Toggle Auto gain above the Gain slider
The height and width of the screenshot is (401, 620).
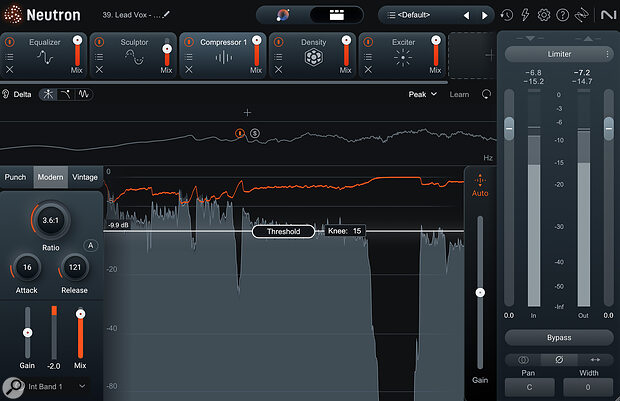480,185
